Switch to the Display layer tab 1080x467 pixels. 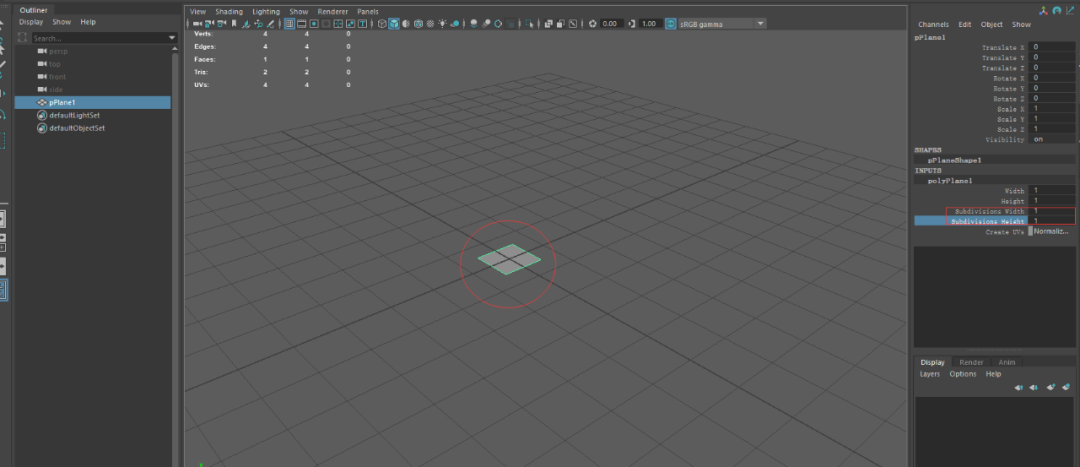coord(933,362)
